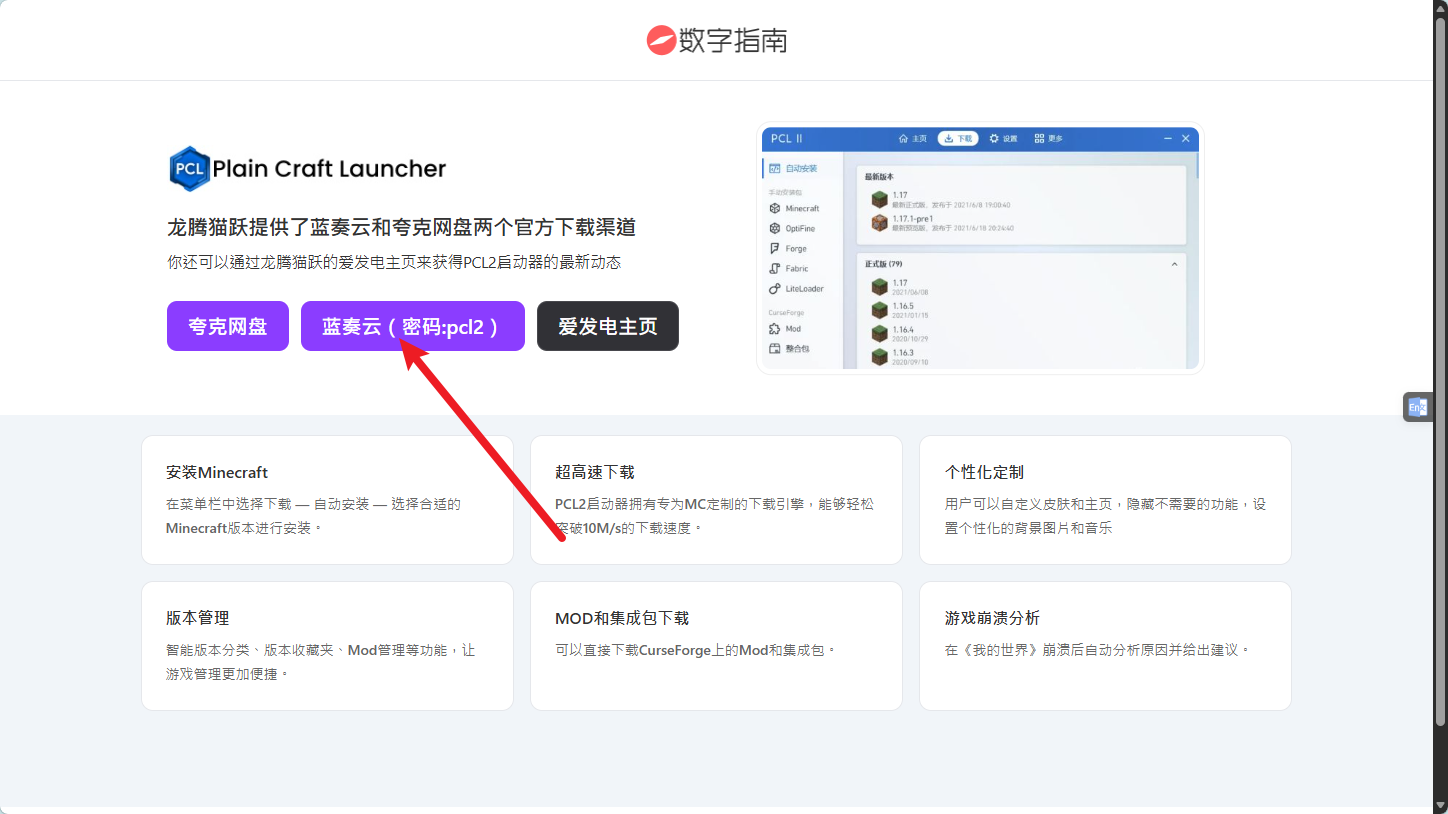
Task: Click 更多 tab in PCL II preview
Action: pos(1049,138)
